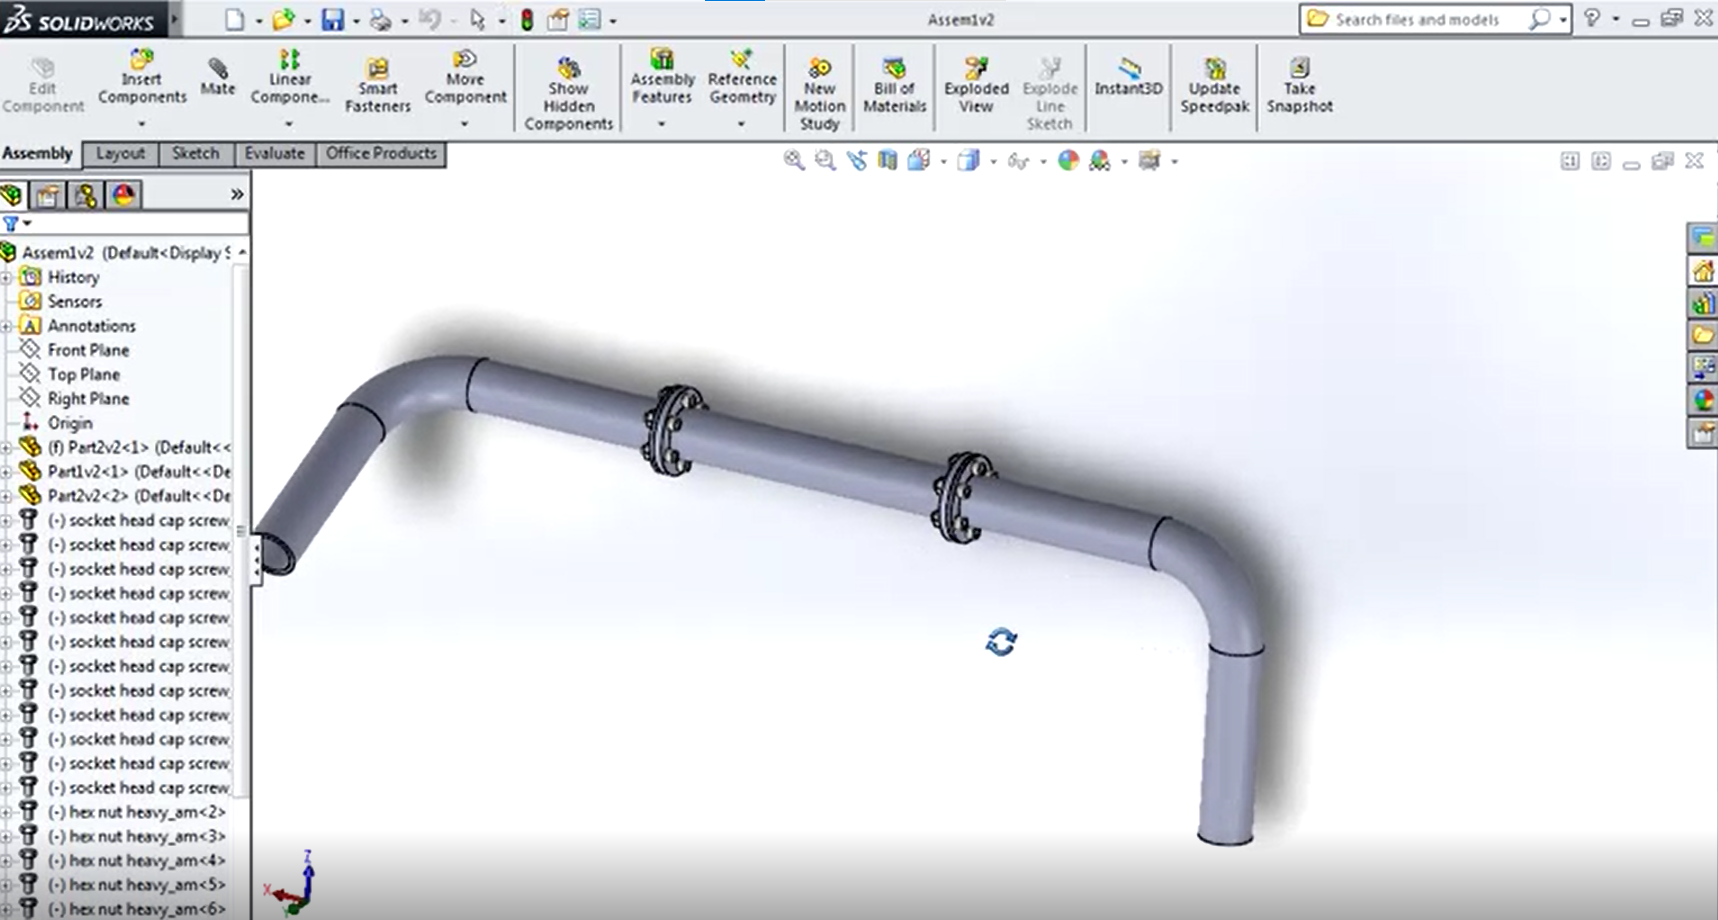The height and width of the screenshot is (920, 1718).
Task: Use the Take Snapshot tool
Action: point(1298,85)
